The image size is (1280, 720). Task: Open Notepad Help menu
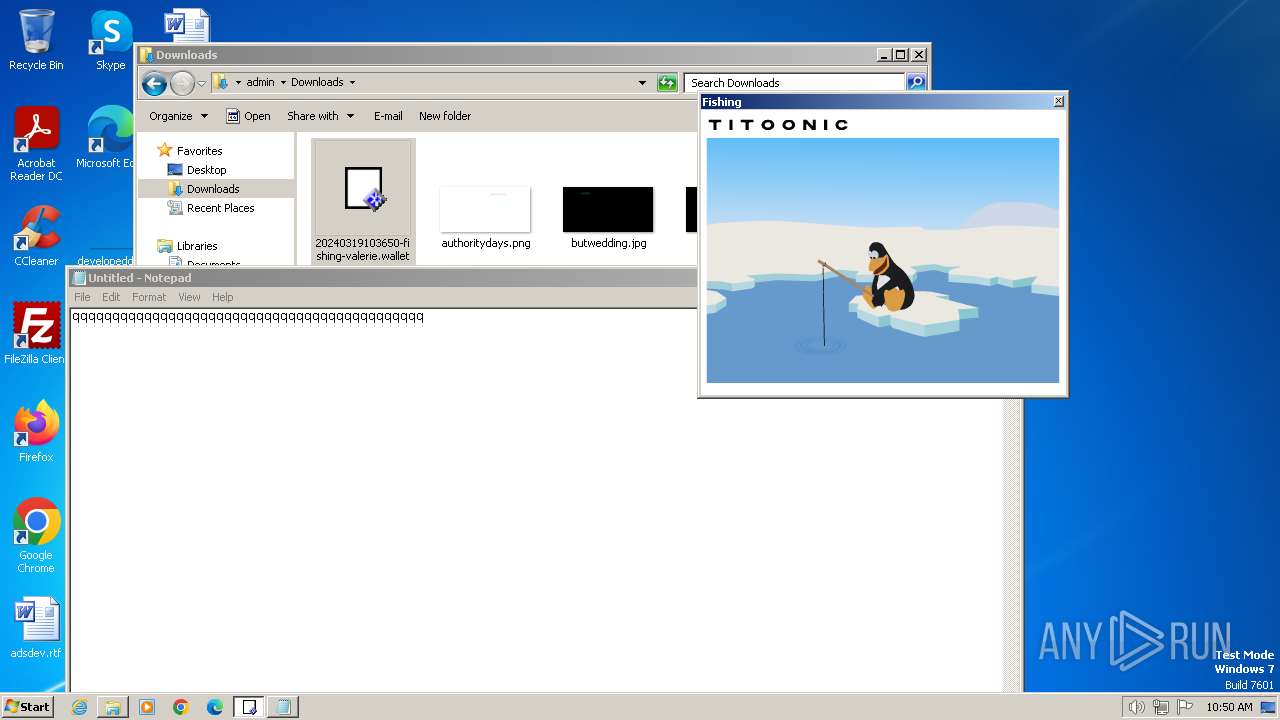(222, 297)
